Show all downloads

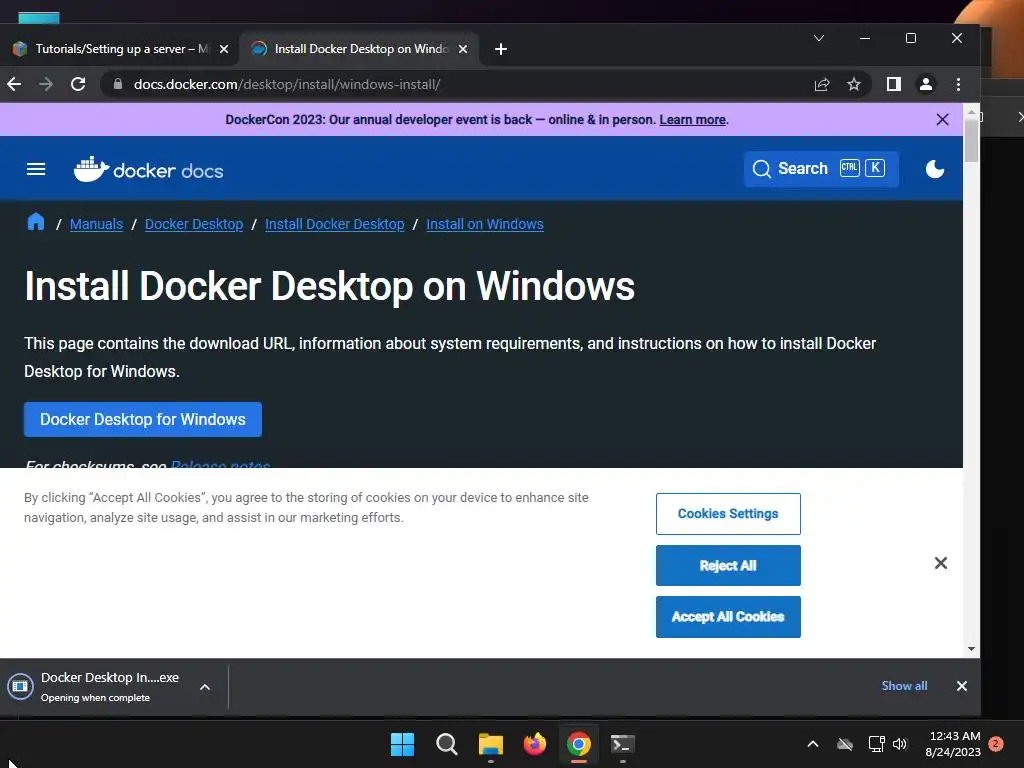[904, 686]
